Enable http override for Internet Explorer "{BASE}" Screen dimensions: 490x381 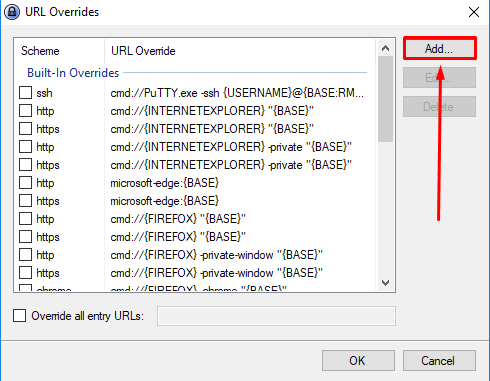pyautogui.click(x=26, y=111)
